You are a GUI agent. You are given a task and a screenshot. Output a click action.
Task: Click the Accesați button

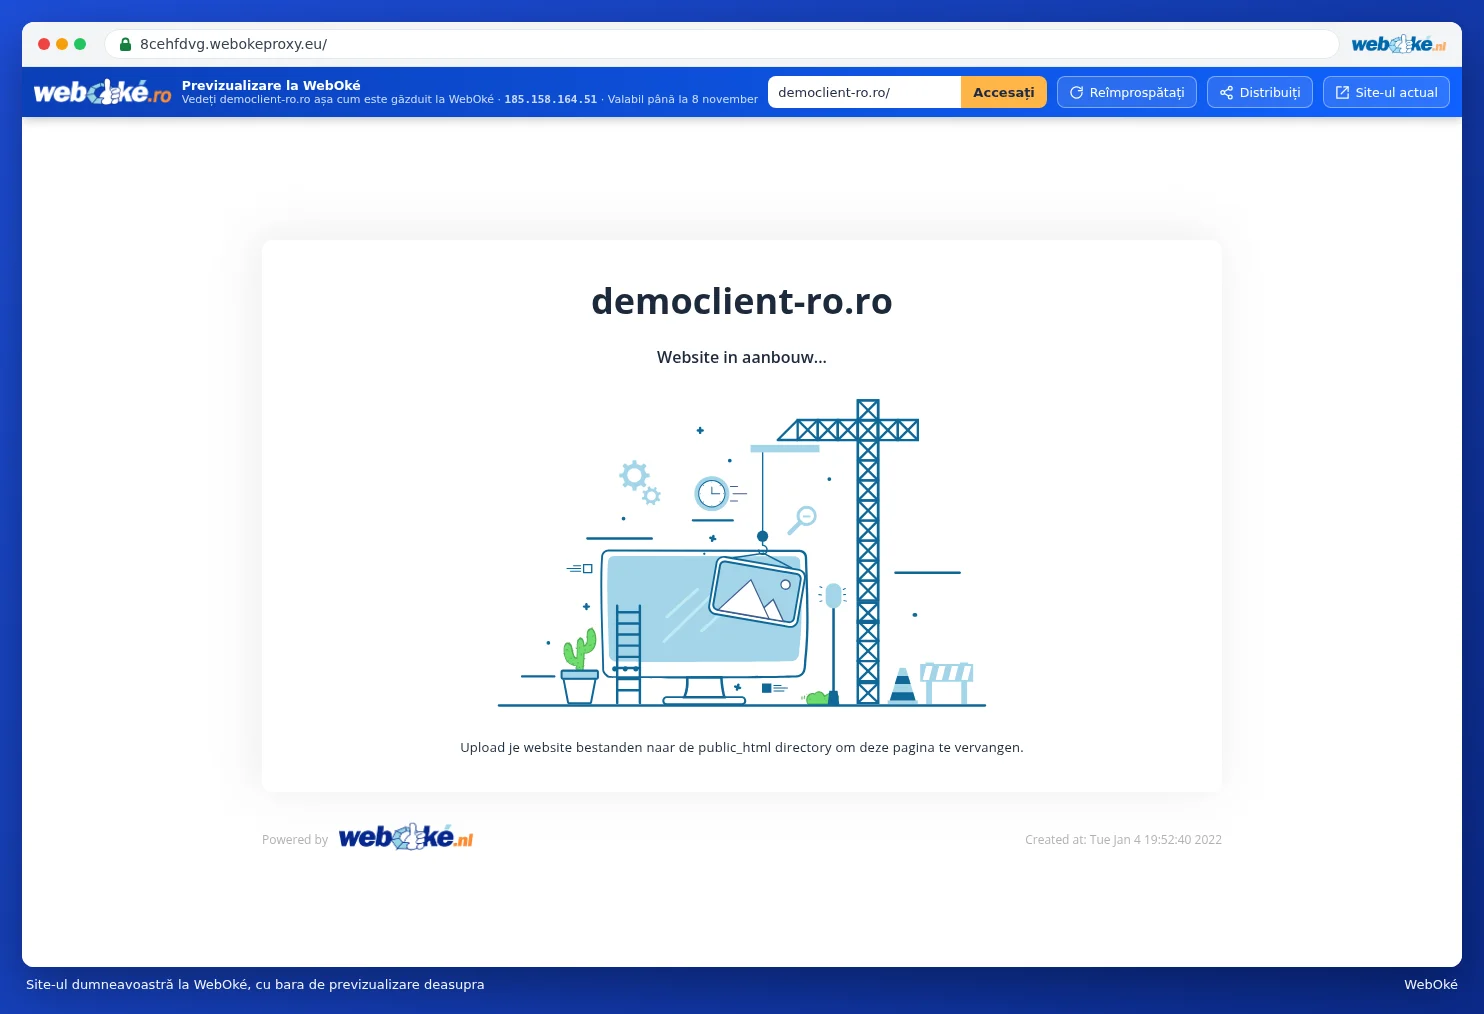click(x=1003, y=92)
